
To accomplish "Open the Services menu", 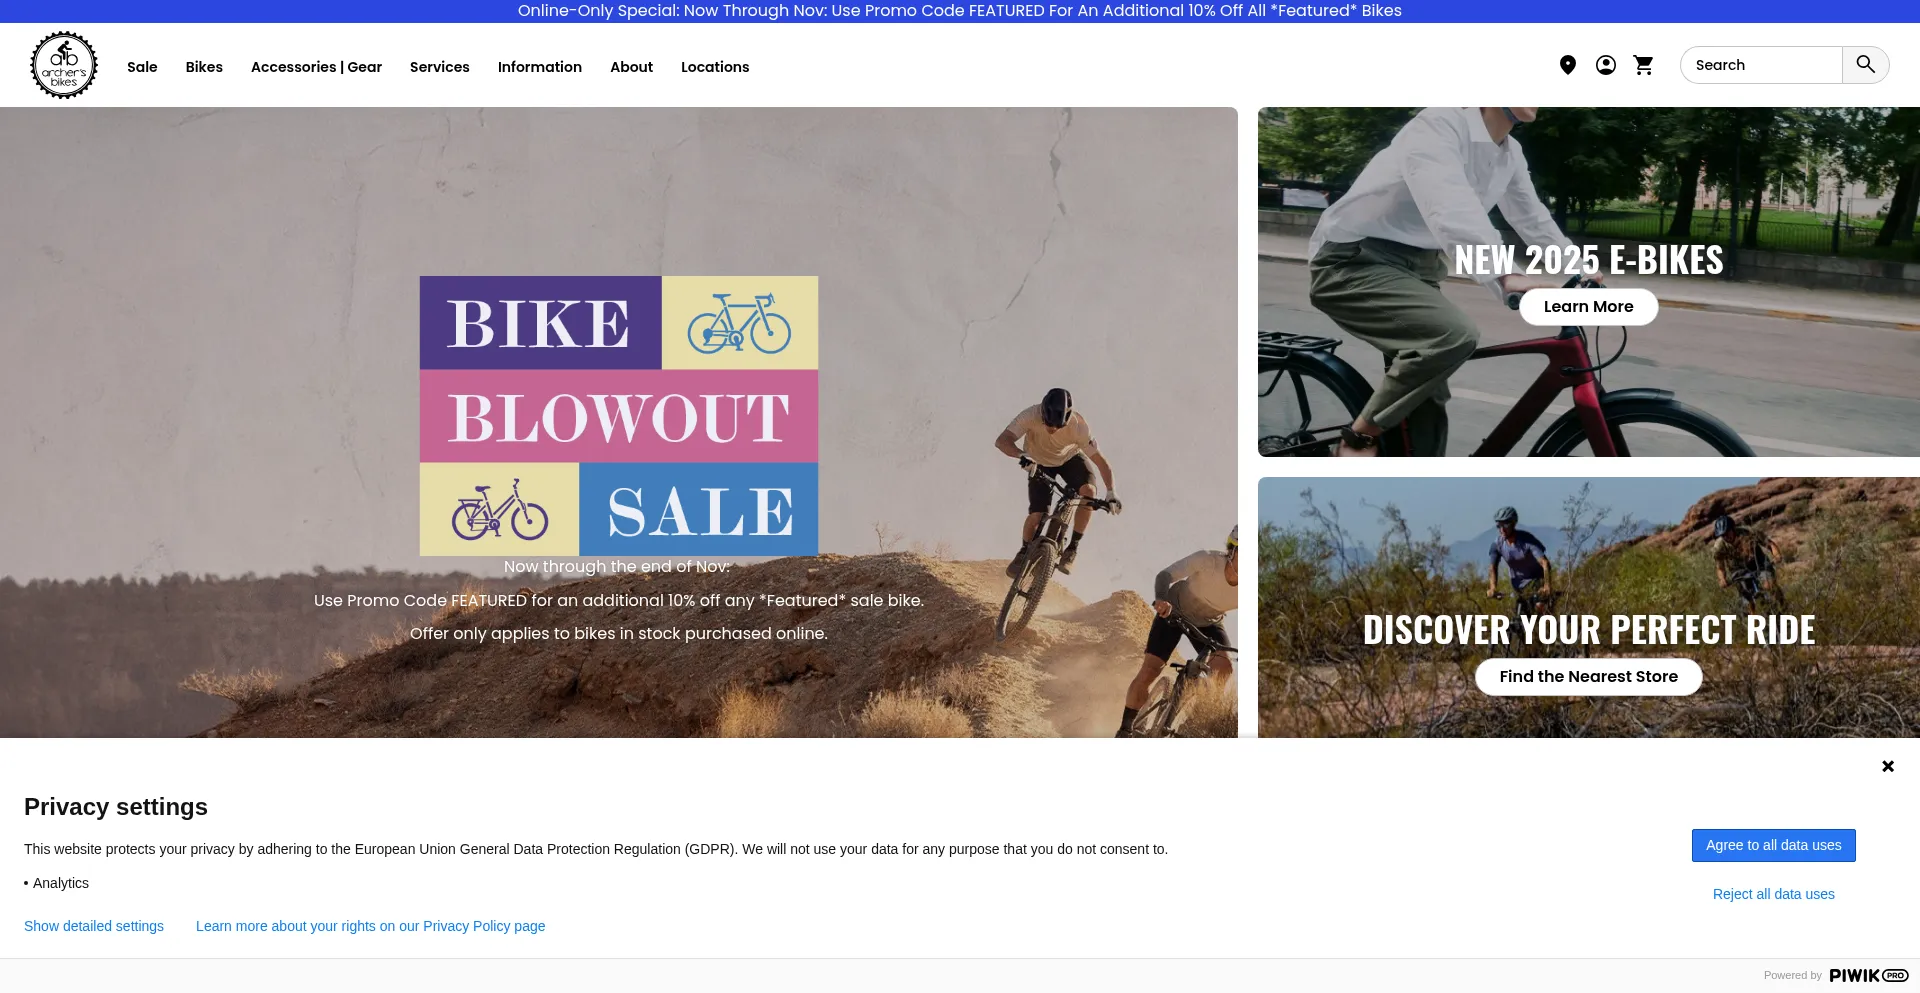I will point(440,67).
